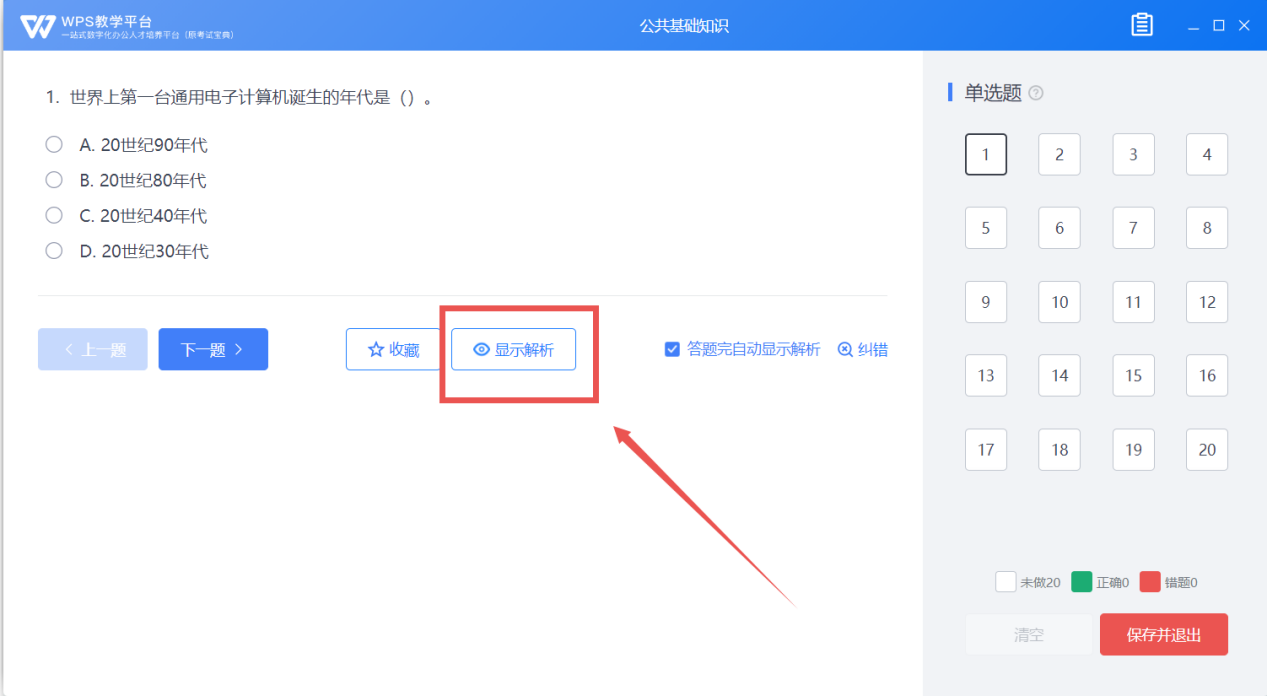1267x696 pixels.
Task: Select option B. 20世纪80年代
Action: click(54, 180)
